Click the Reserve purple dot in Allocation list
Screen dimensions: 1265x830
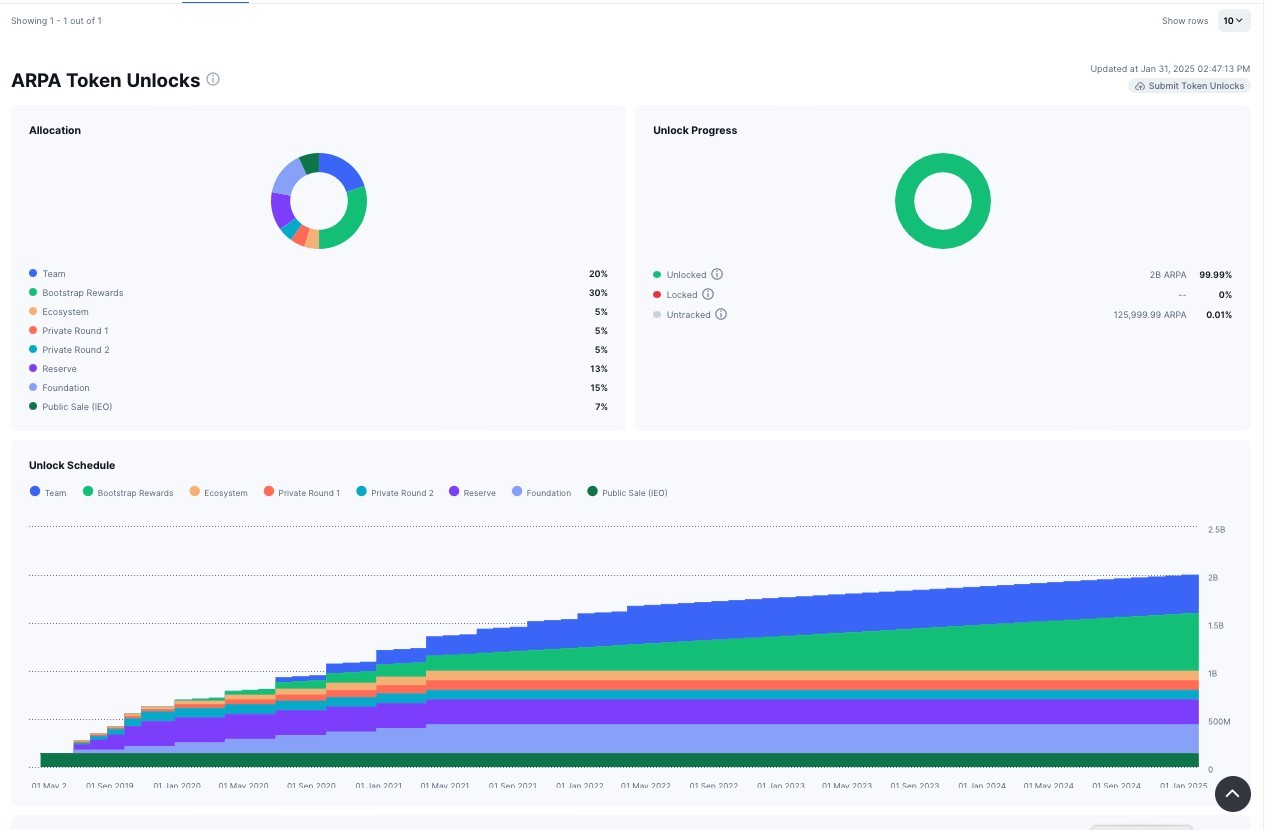[x=33, y=368]
